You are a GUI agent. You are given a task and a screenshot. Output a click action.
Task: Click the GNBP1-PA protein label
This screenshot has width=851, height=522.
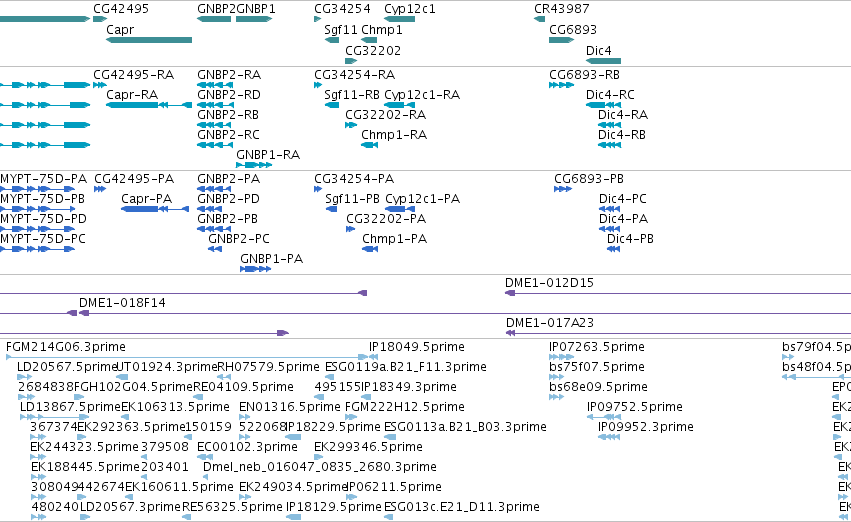click(272, 259)
